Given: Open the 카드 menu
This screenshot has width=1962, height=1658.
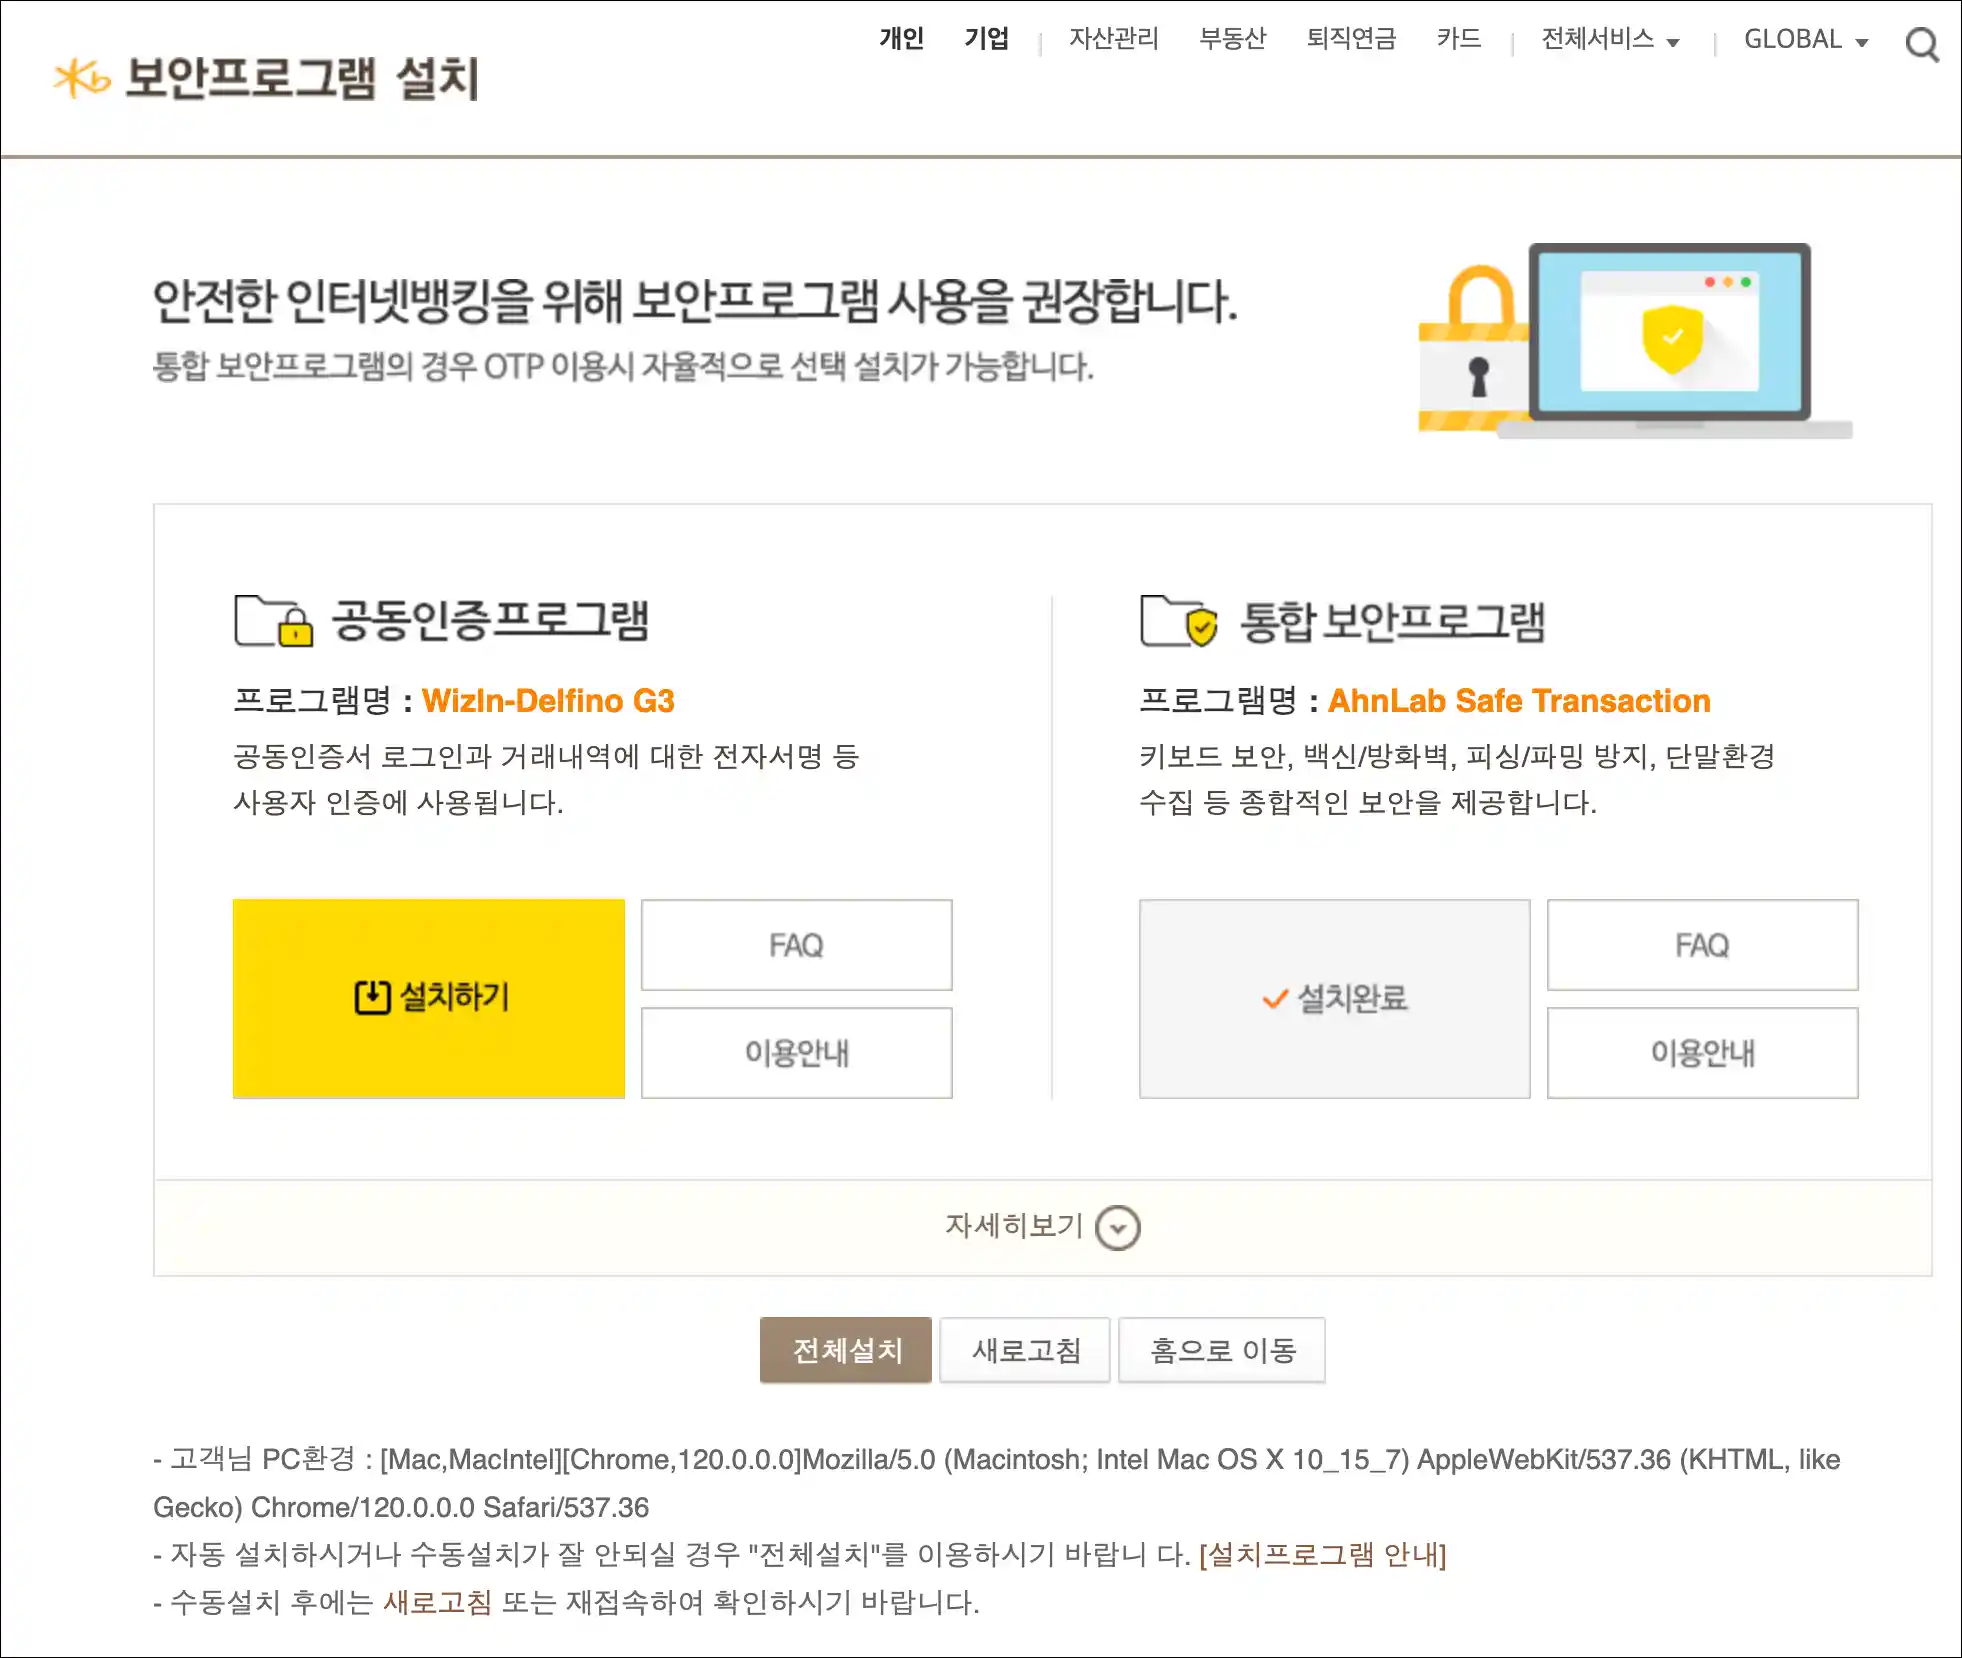Looking at the screenshot, I should point(1458,39).
